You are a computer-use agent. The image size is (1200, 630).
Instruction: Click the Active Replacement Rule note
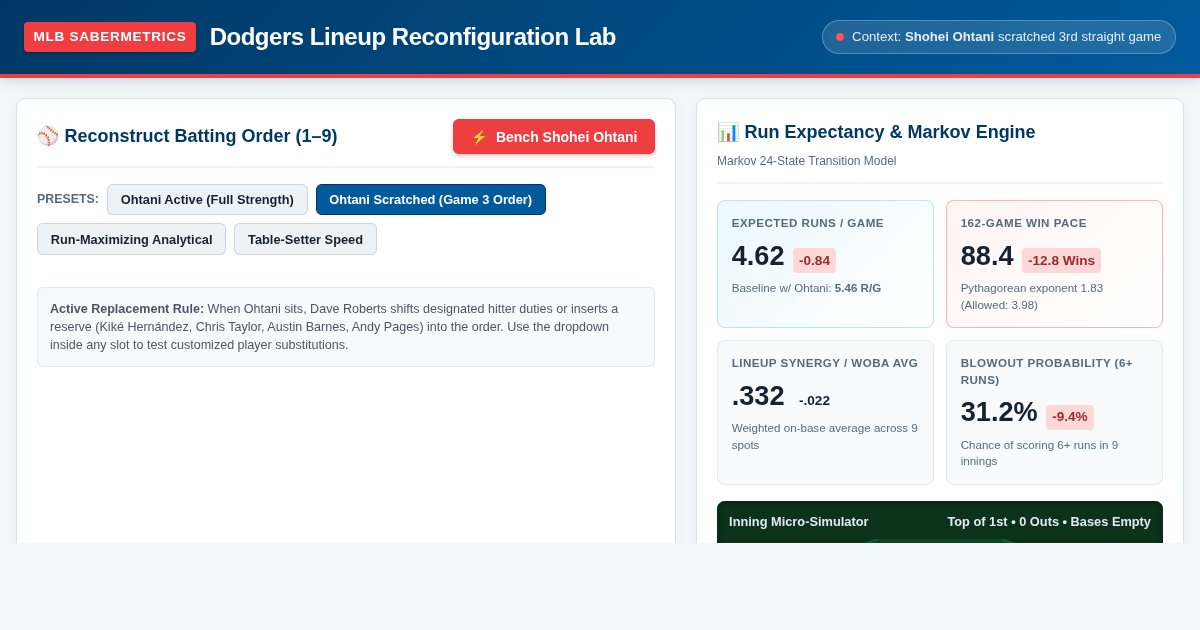pyautogui.click(x=346, y=327)
